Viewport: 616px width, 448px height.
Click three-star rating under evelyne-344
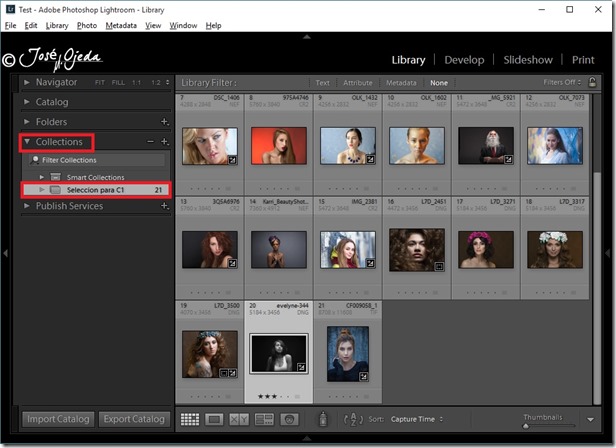pos(268,396)
